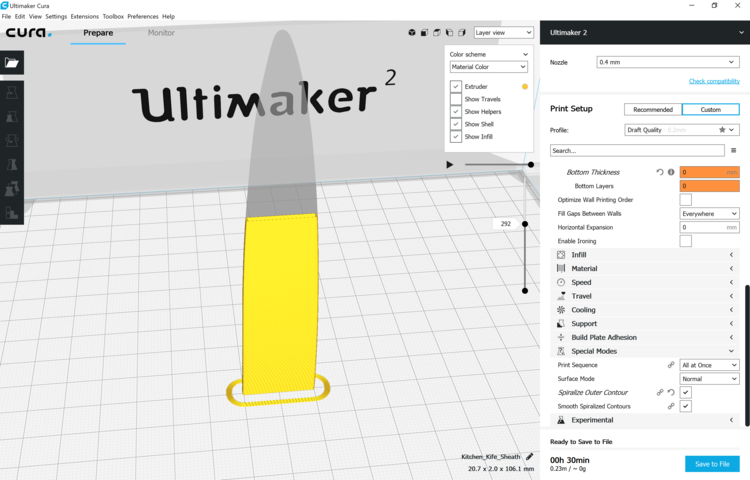Open Per Model Settings tool
750x480 pixels.
[11, 188]
